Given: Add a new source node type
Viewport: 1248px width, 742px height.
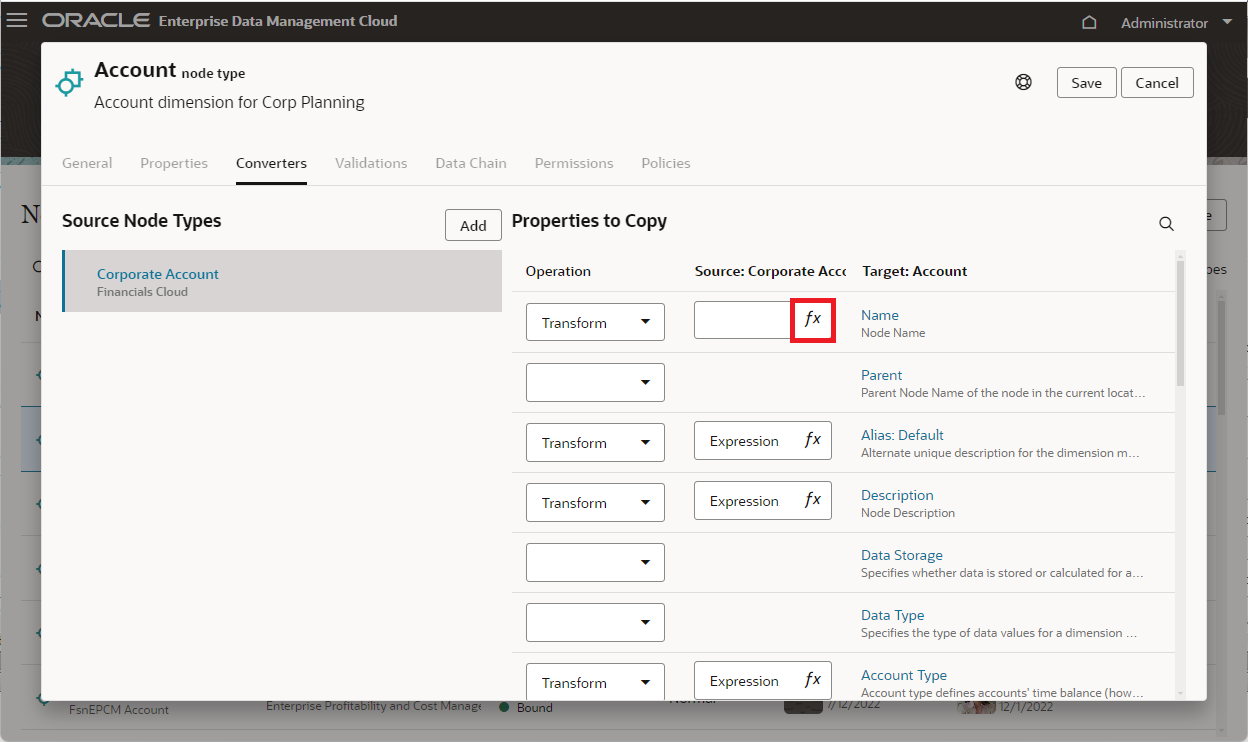Looking at the screenshot, I should [473, 225].
